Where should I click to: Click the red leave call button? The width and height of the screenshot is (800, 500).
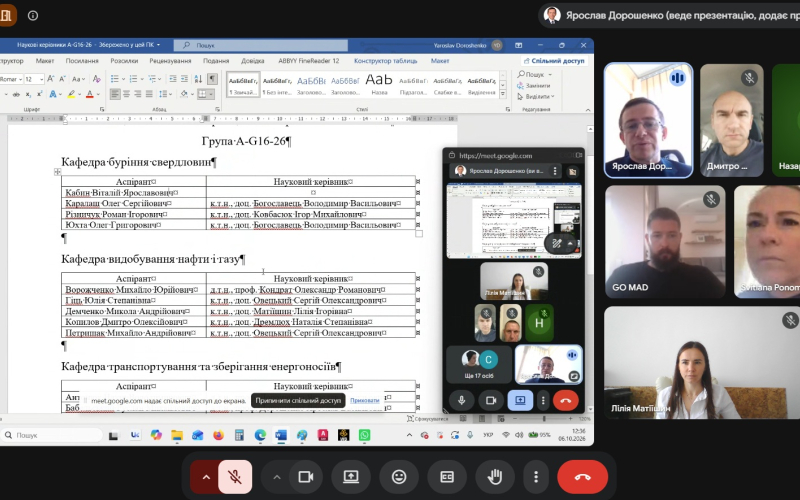click(582, 477)
